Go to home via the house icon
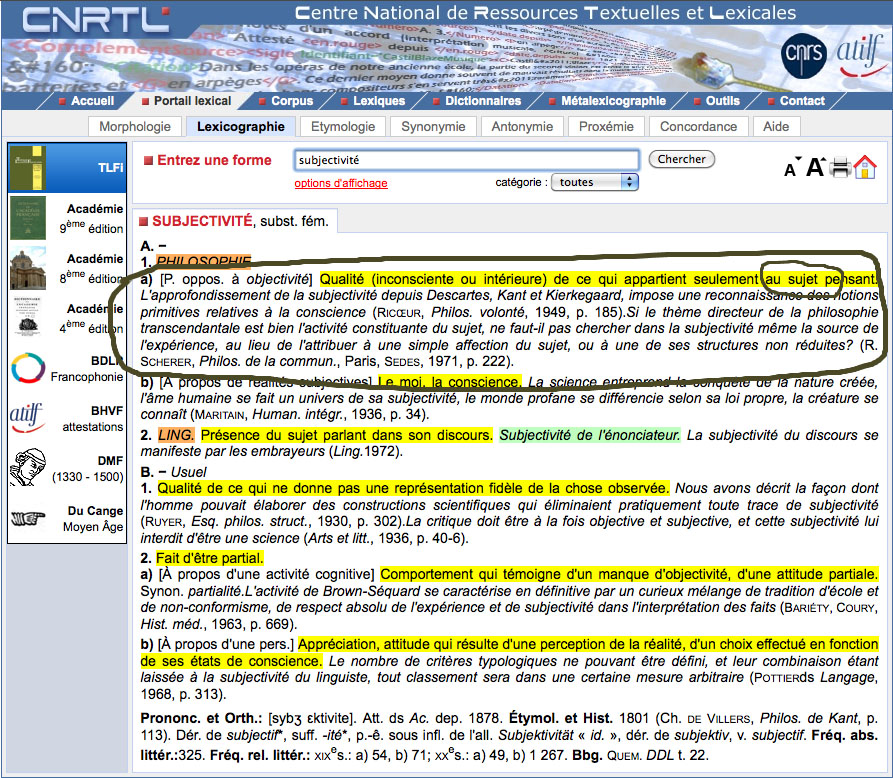Screen dimensions: 893x778 [865, 167]
